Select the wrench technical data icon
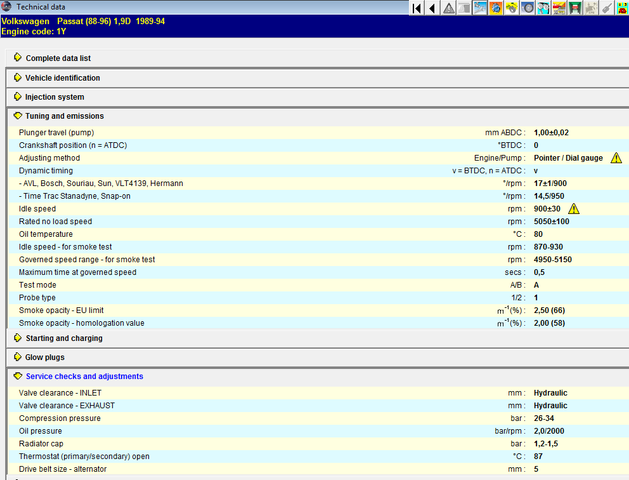 click(480, 8)
